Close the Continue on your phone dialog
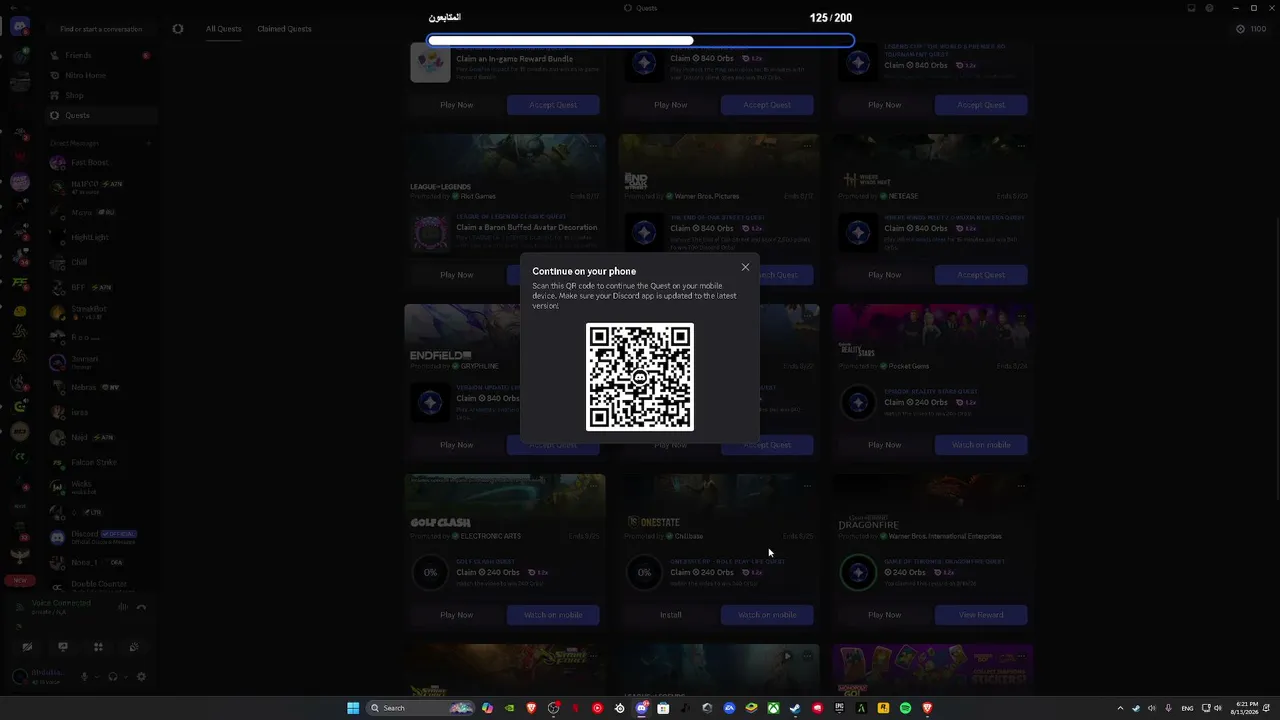The width and height of the screenshot is (1280, 720). (745, 267)
